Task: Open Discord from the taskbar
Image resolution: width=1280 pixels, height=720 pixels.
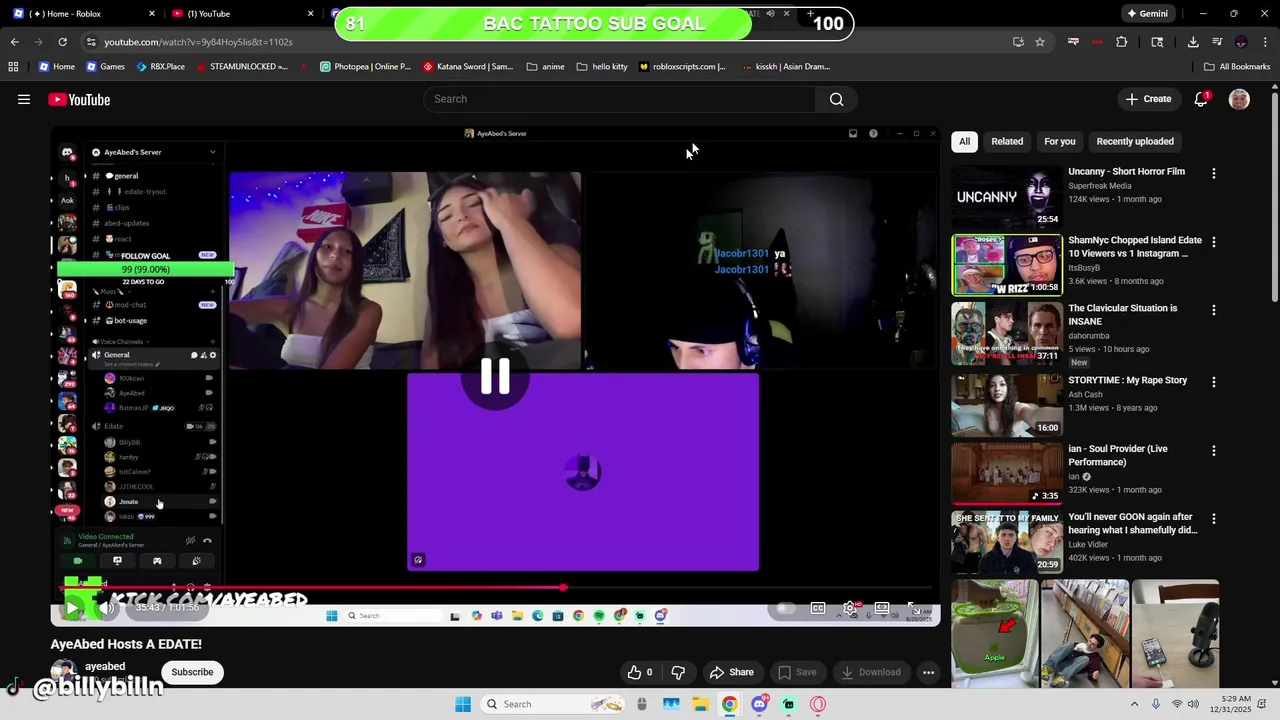Action: 759,704
